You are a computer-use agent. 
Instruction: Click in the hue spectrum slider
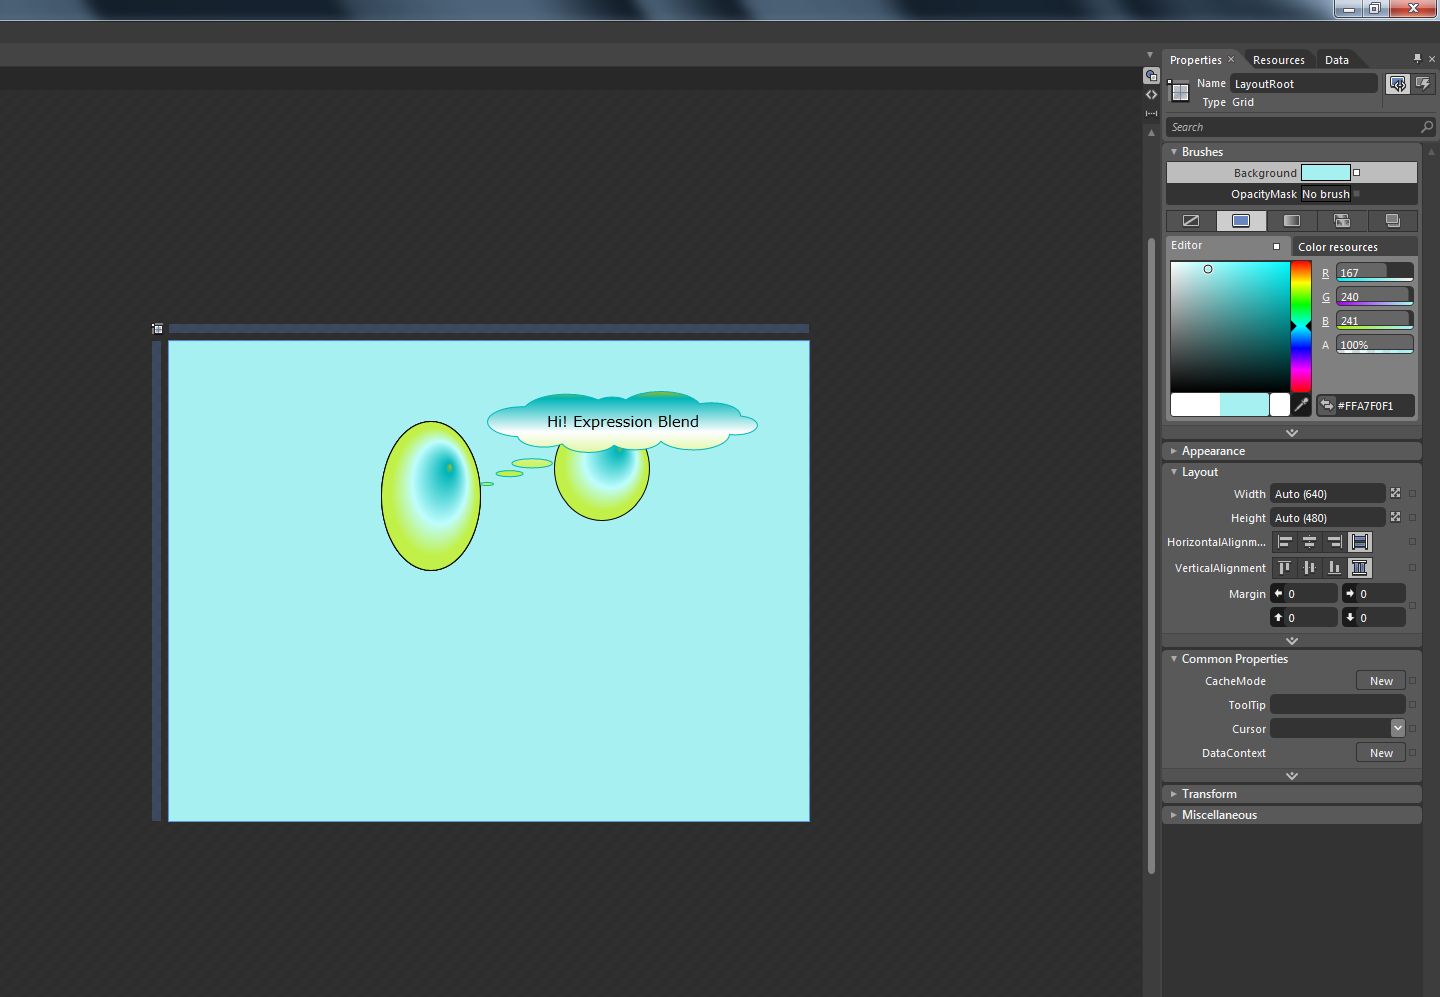point(1300,326)
